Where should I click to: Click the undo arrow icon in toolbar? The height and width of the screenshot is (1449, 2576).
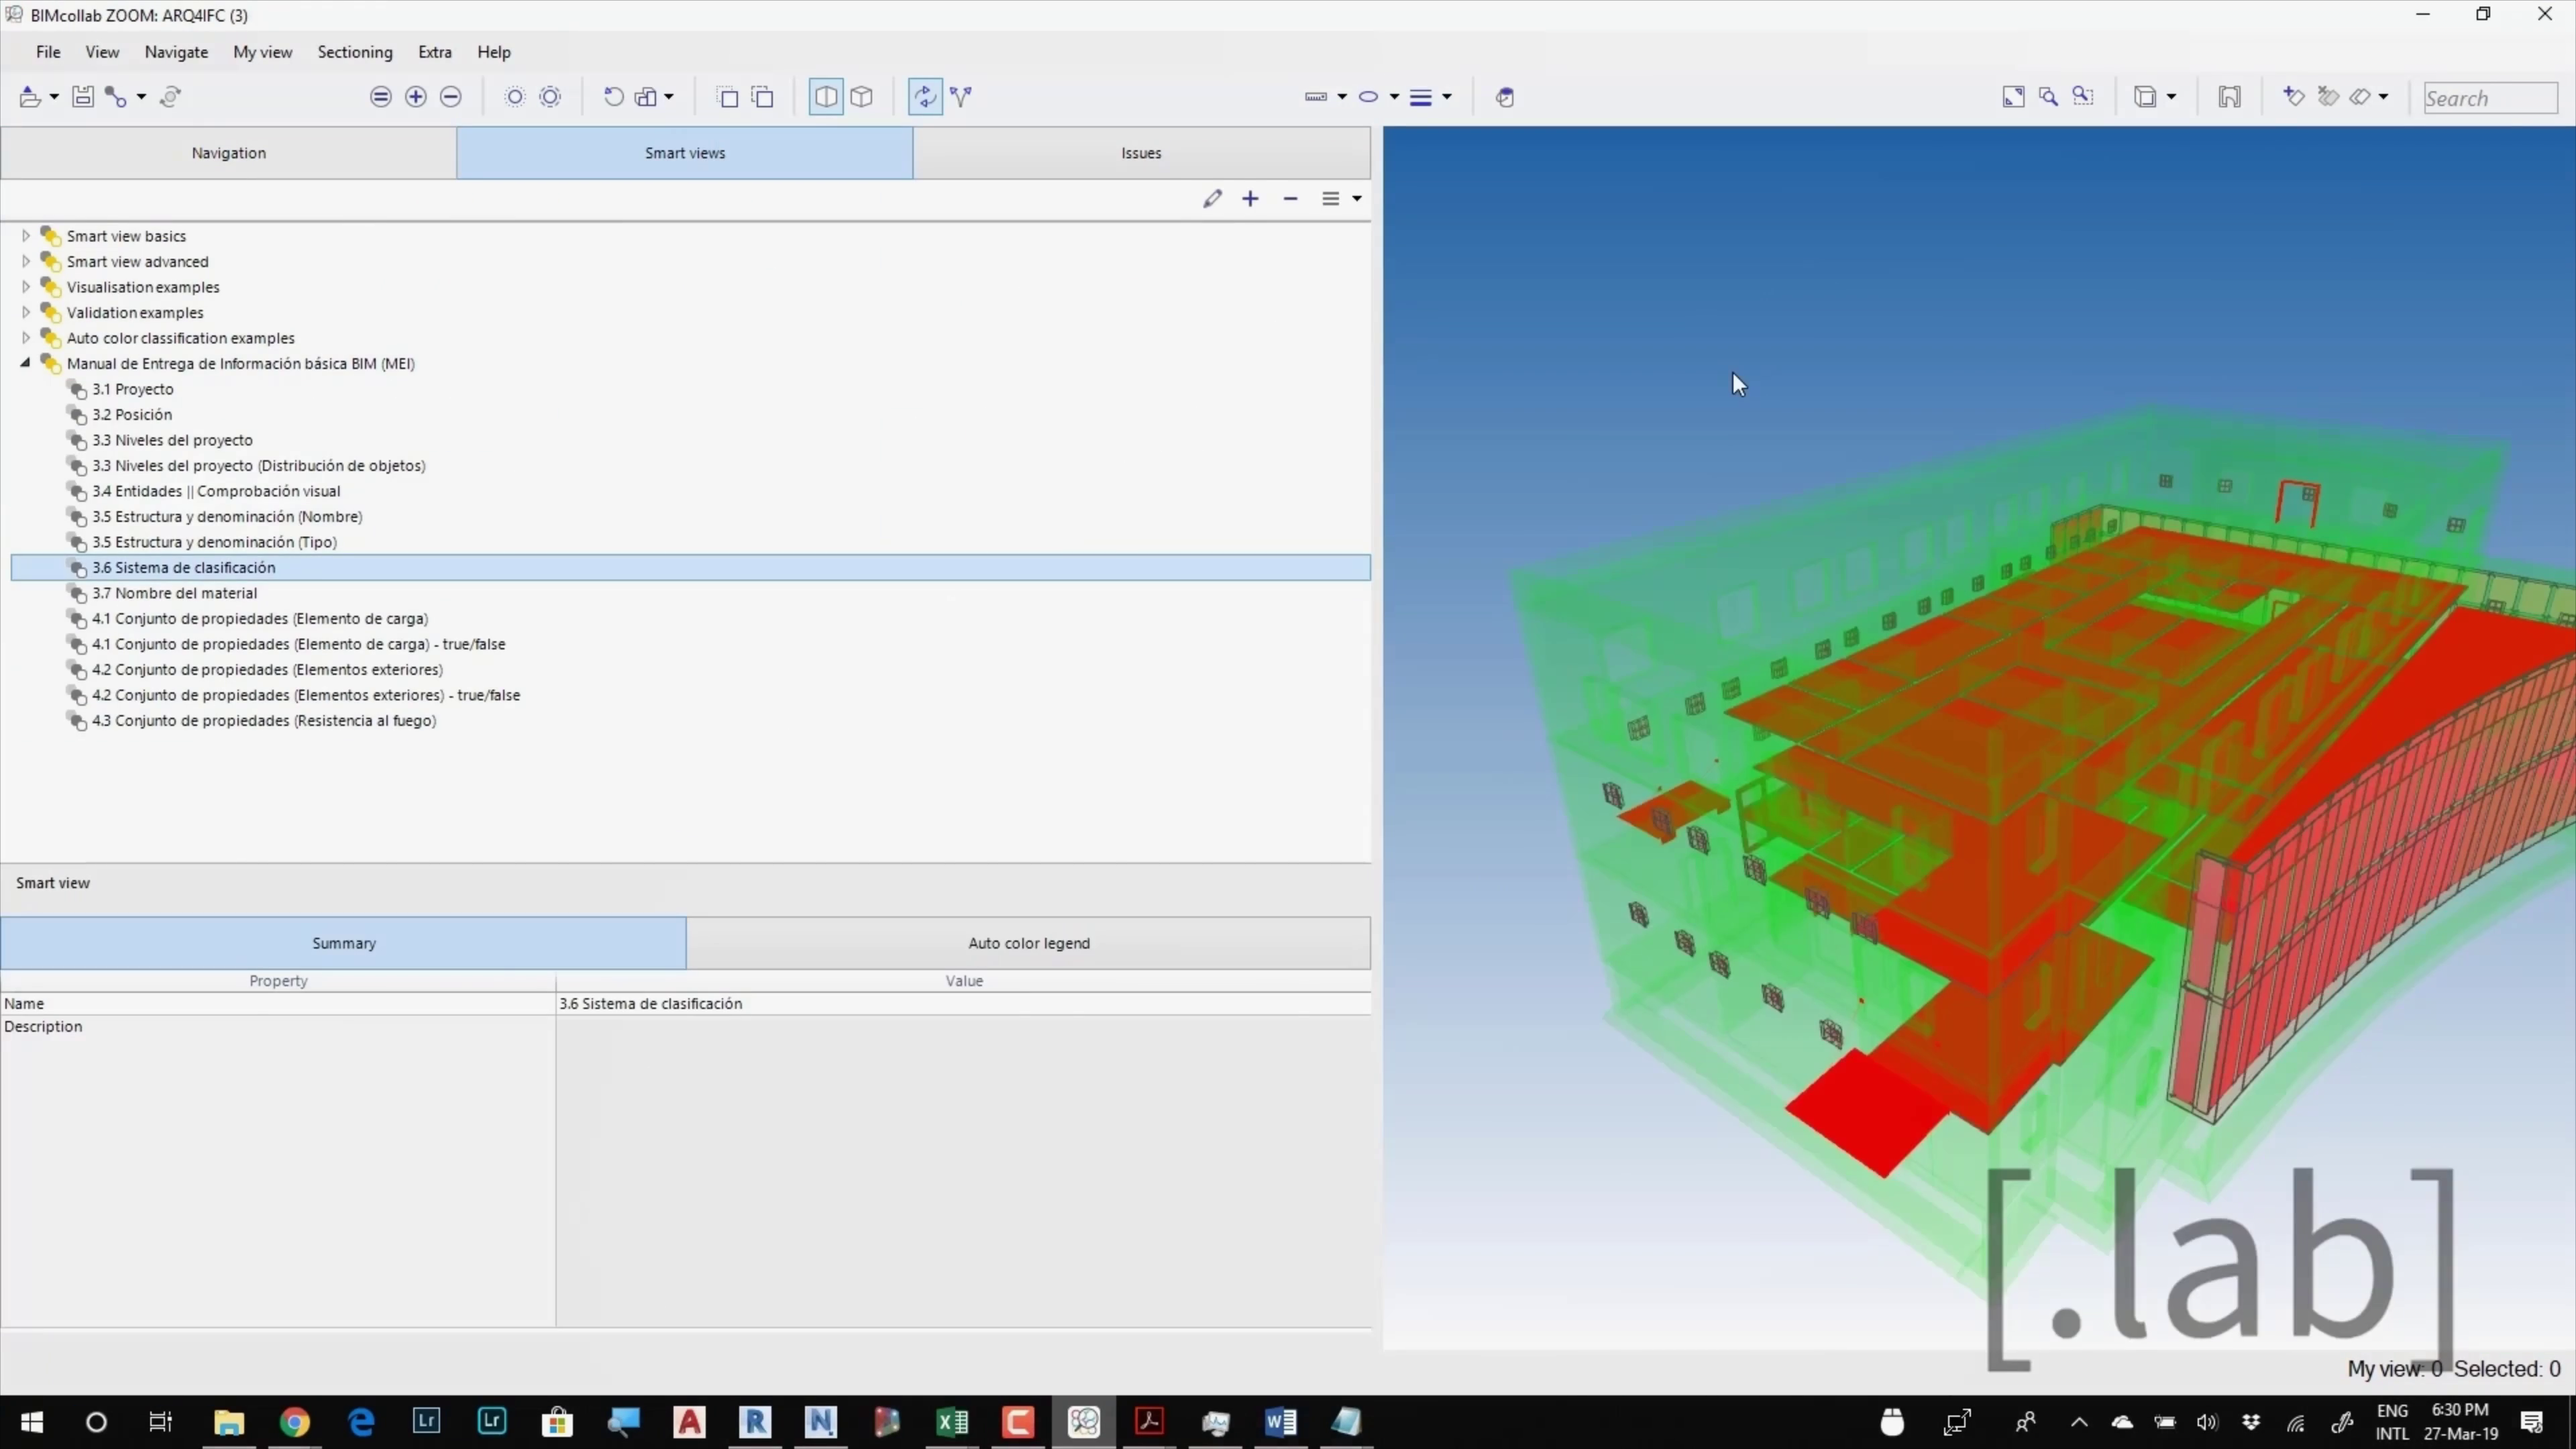tap(613, 97)
